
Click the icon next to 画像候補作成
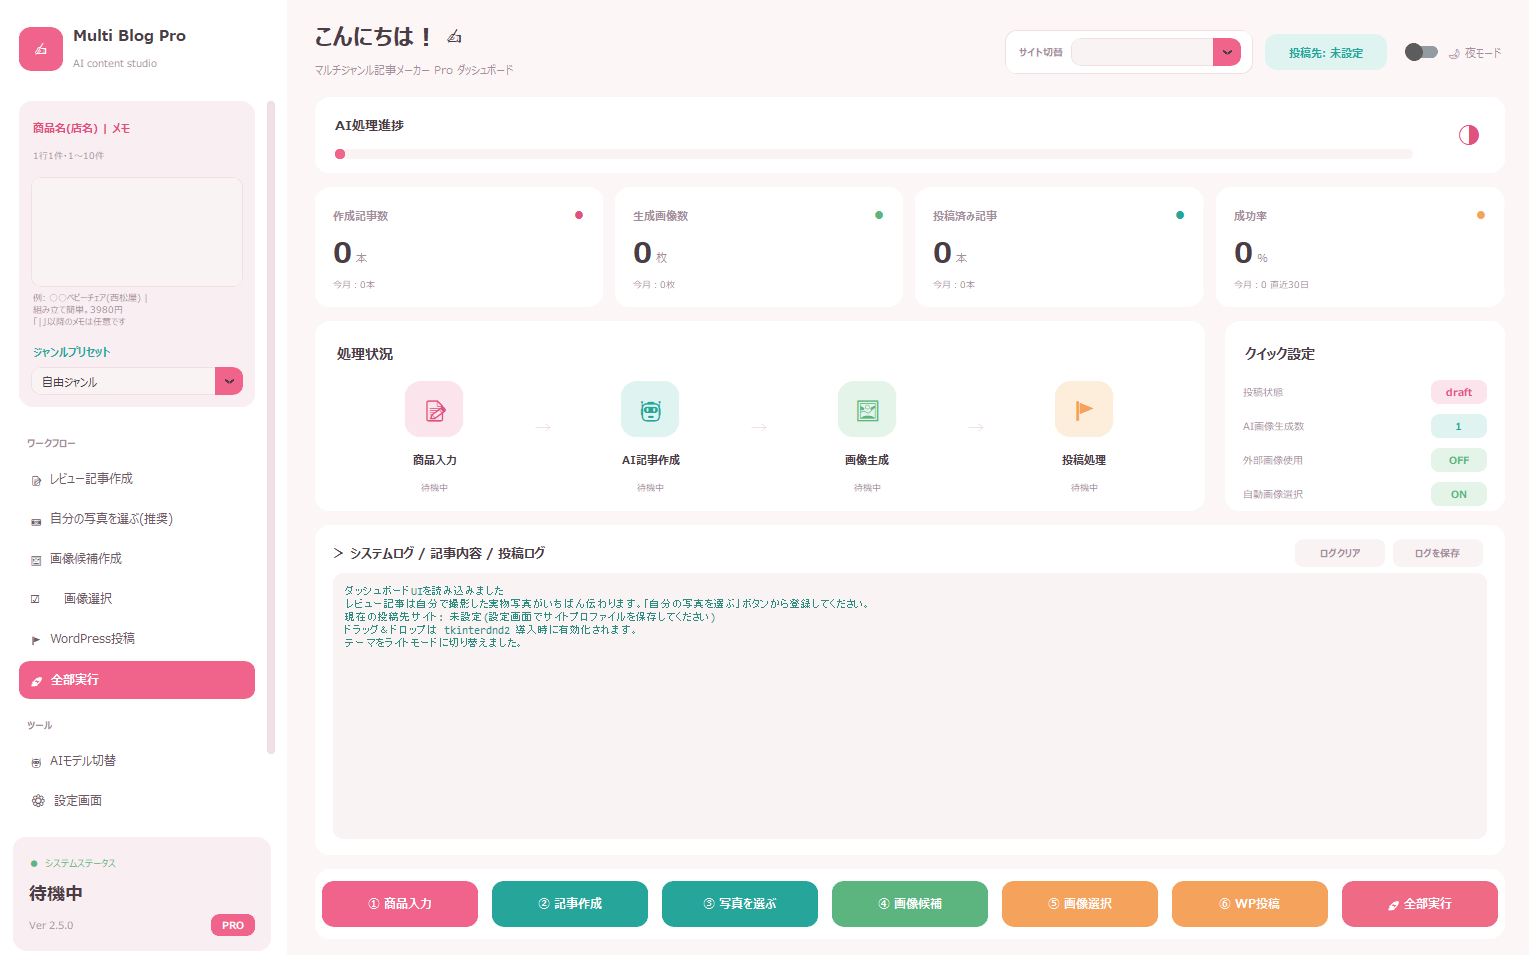[x=36, y=560]
